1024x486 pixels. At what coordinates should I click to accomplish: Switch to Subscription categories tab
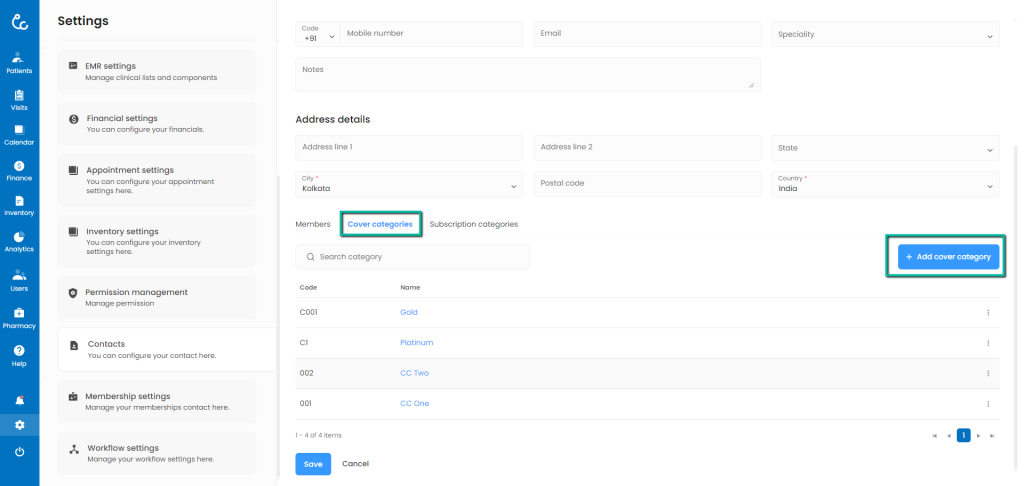[473, 225]
